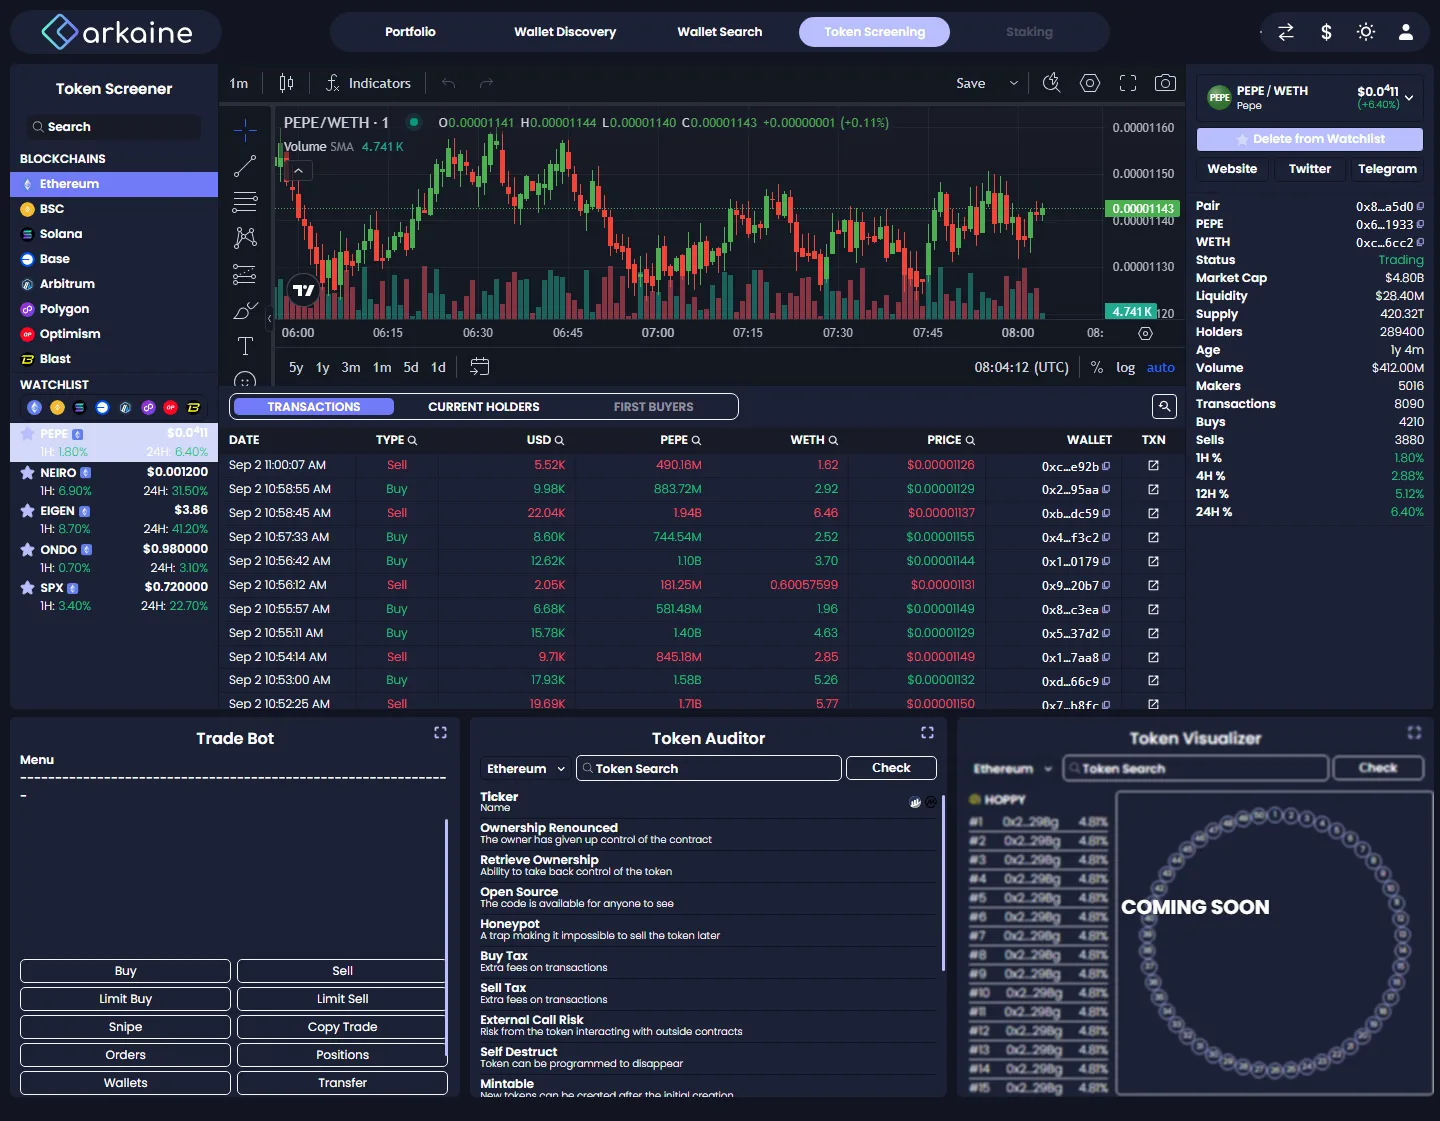
Task: Open the Wallet Discovery tab
Action: pos(565,32)
